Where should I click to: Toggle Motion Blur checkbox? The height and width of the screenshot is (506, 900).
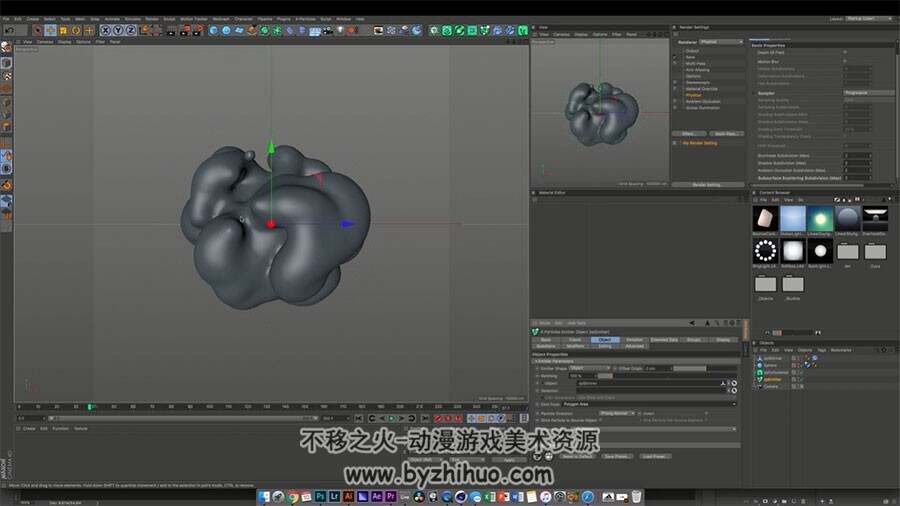click(845, 61)
